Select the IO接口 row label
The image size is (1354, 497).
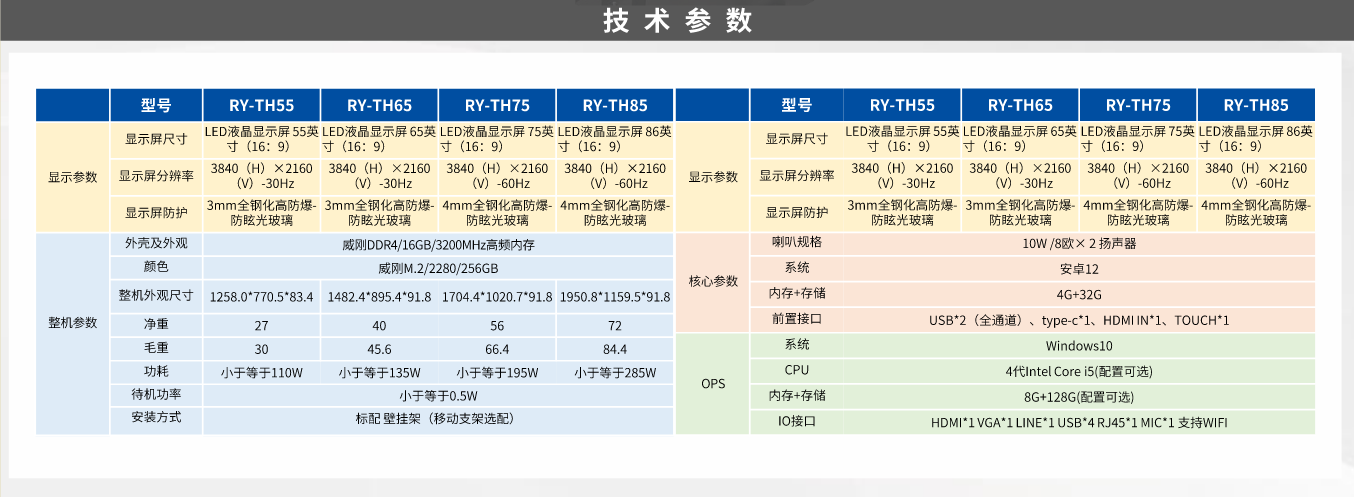(796, 422)
